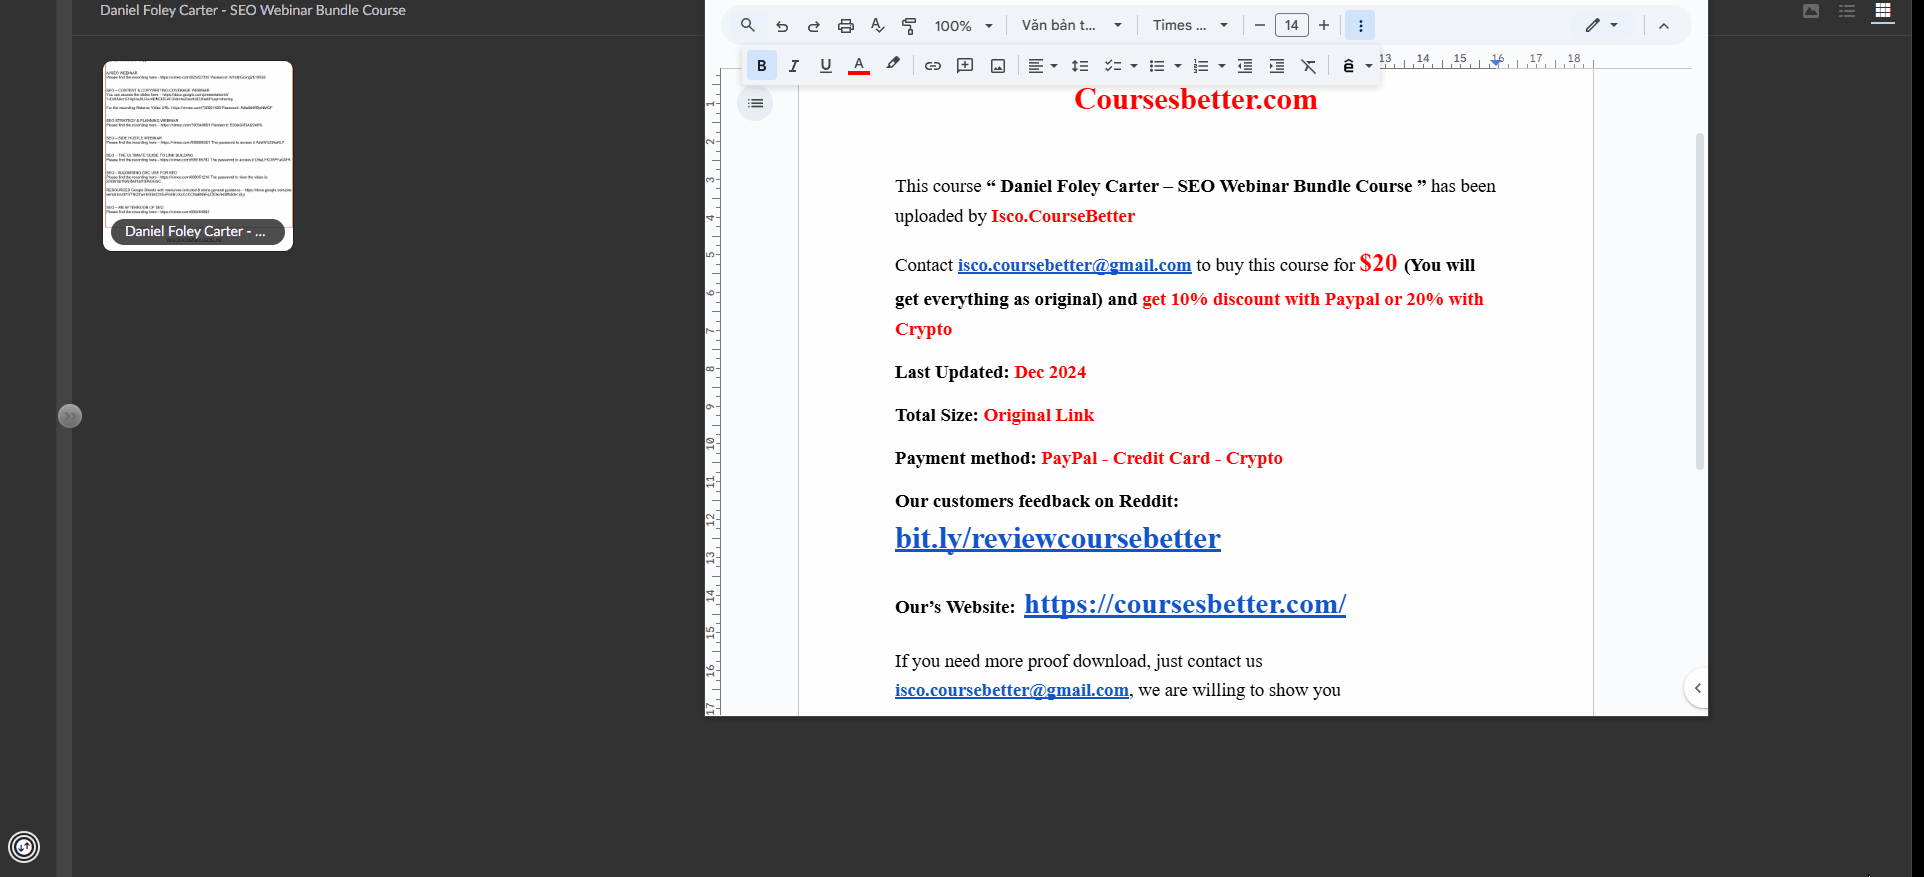Image resolution: width=1924 pixels, height=877 pixels.
Task: Expand the paragraph style dropdown
Action: point(1071,26)
